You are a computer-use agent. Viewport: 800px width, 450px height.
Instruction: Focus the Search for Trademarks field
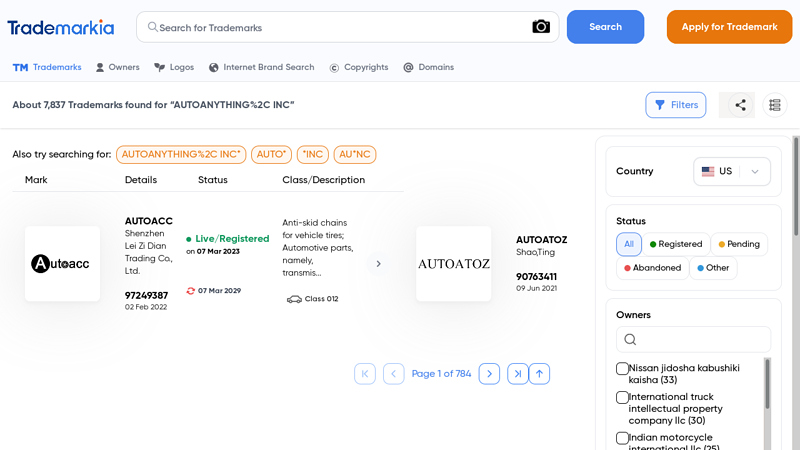pyautogui.click(x=347, y=27)
